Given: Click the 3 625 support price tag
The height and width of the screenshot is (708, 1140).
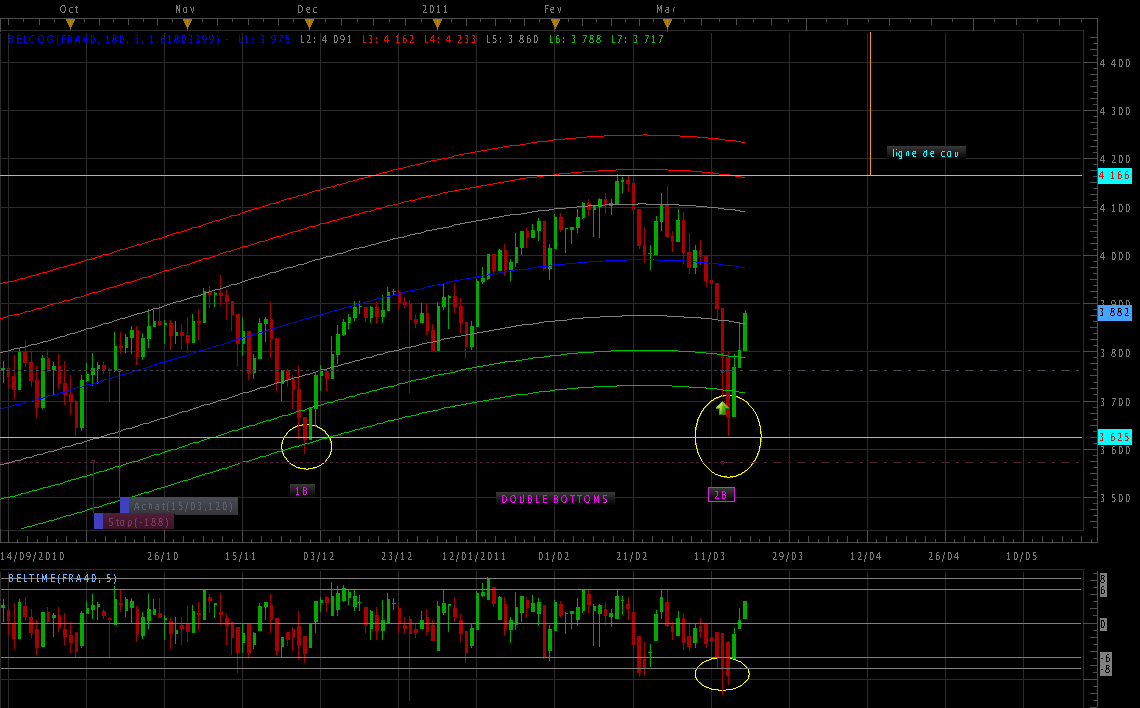Looking at the screenshot, I should point(1114,437).
